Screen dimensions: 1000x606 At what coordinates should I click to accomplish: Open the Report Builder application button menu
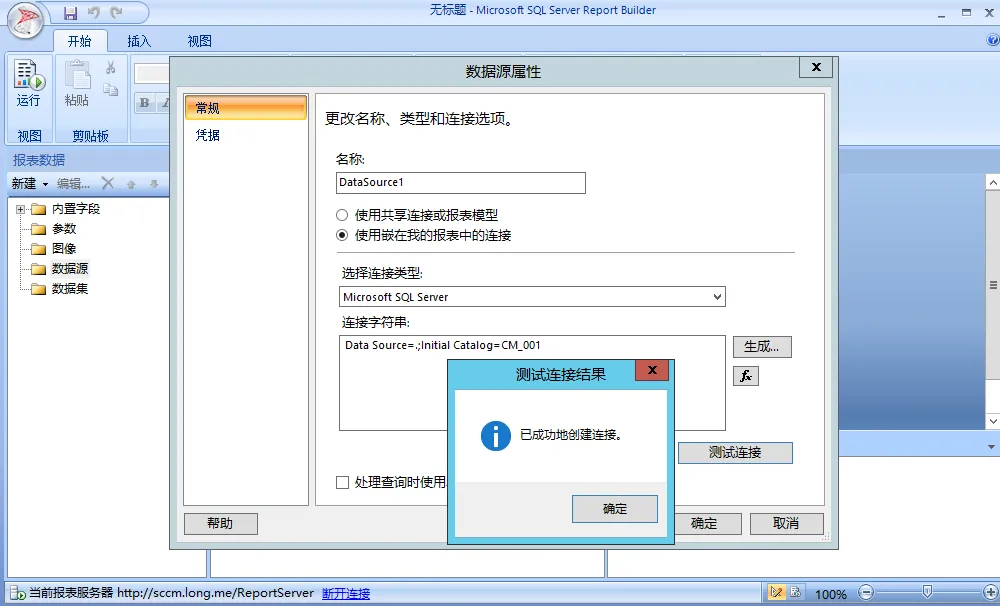[x=26, y=20]
